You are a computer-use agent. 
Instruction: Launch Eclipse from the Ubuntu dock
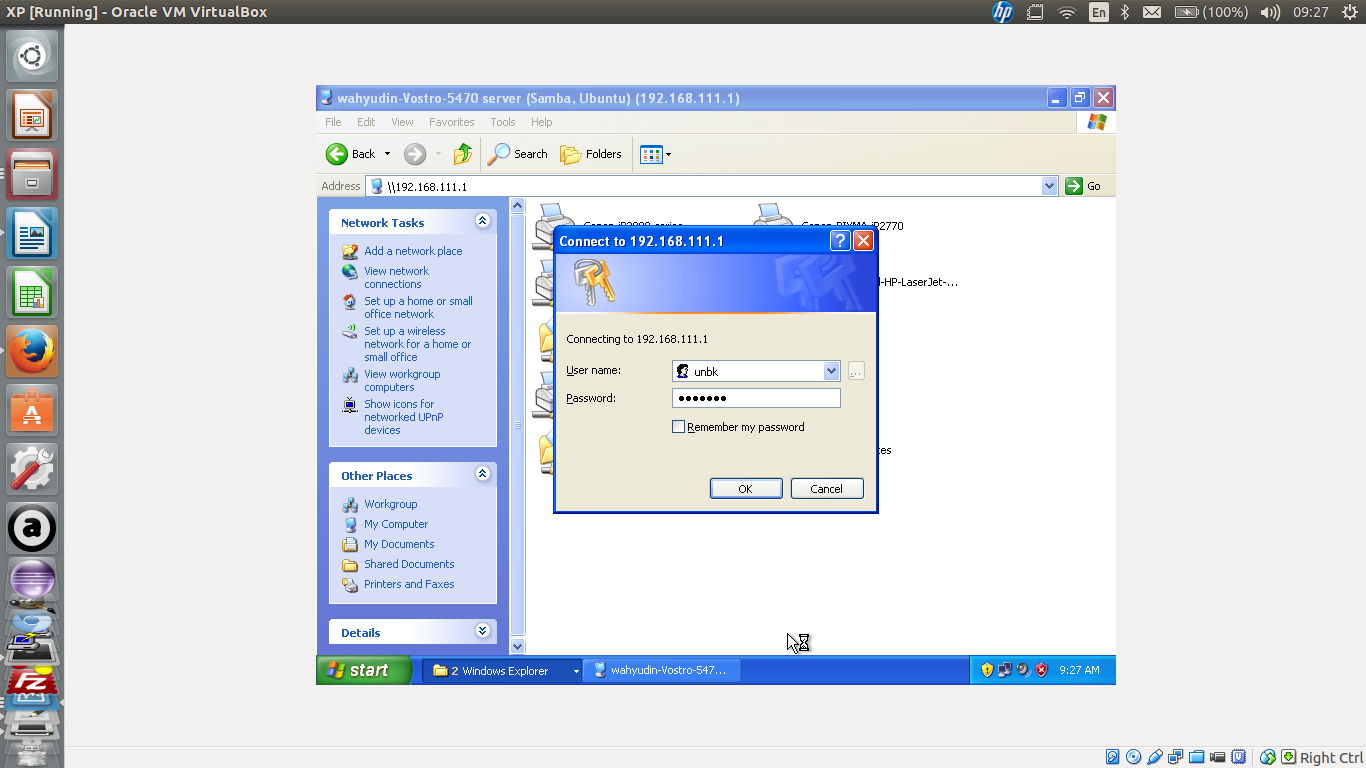point(32,580)
